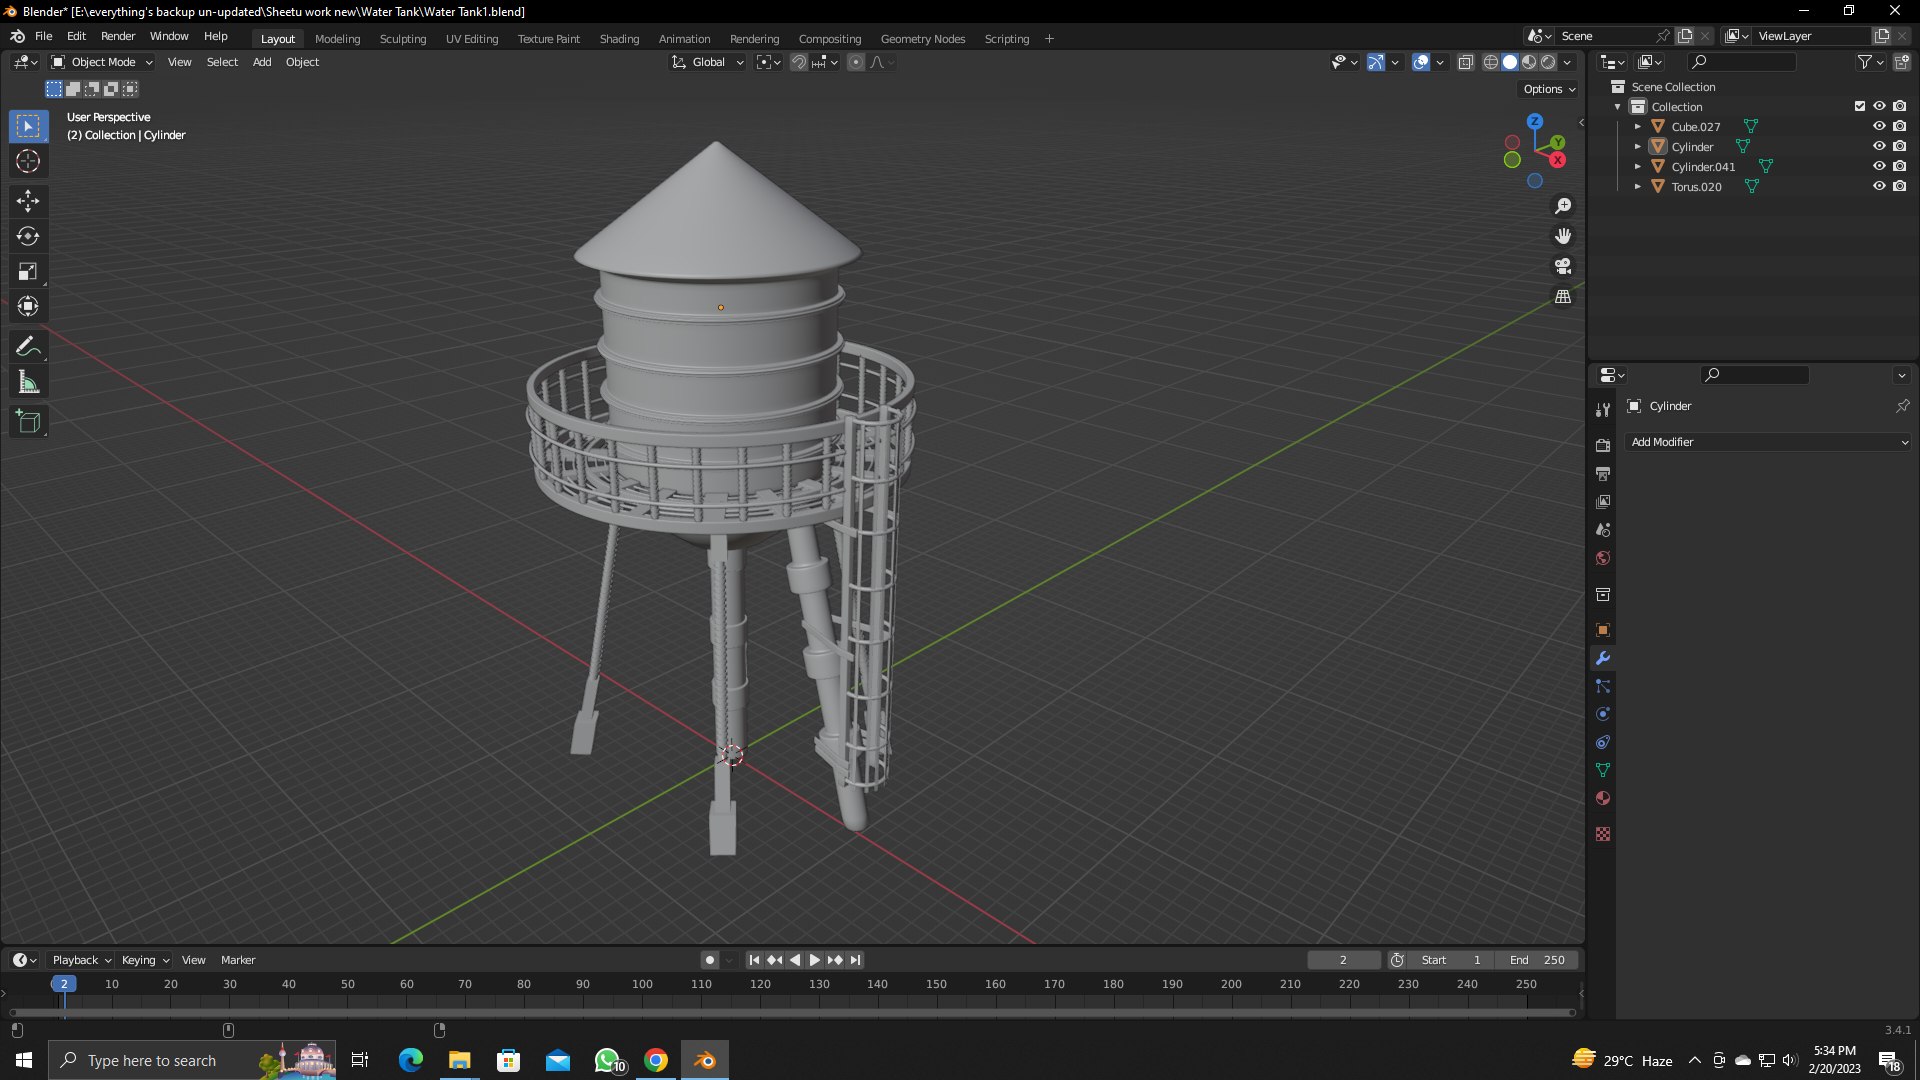1920x1080 pixels.
Task: Open Chrome from the Windows taskbar
Action: tap(656, 1060)
